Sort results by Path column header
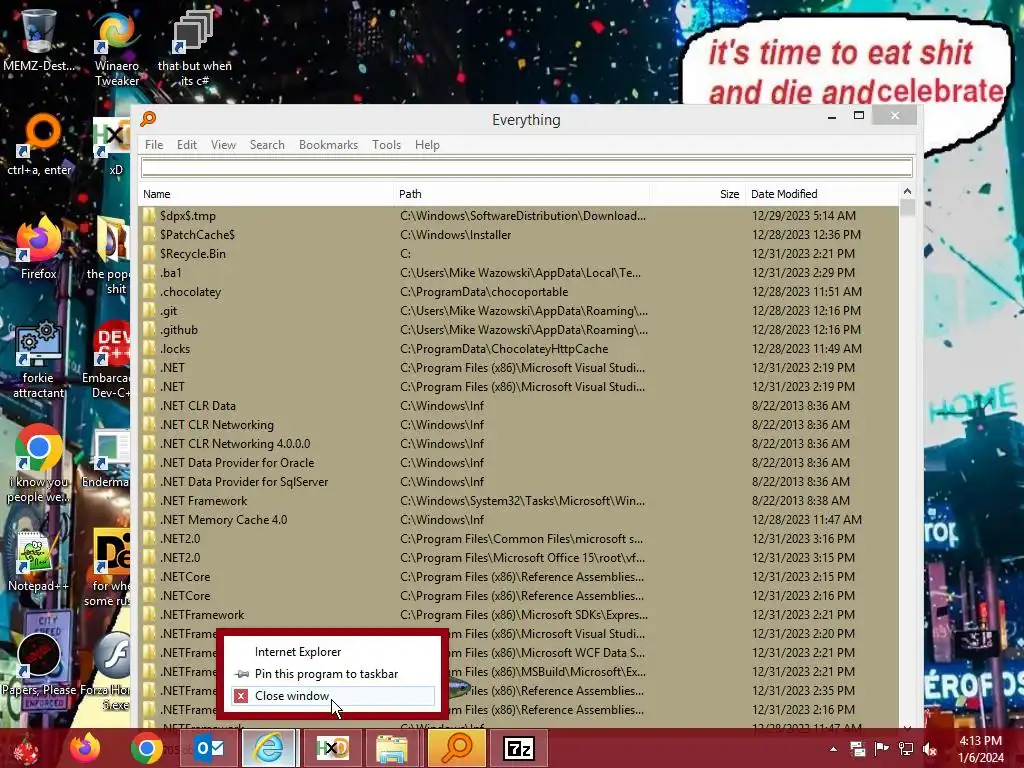The width and height of the screenshot is (1024, 768). [x=521, y=194]
